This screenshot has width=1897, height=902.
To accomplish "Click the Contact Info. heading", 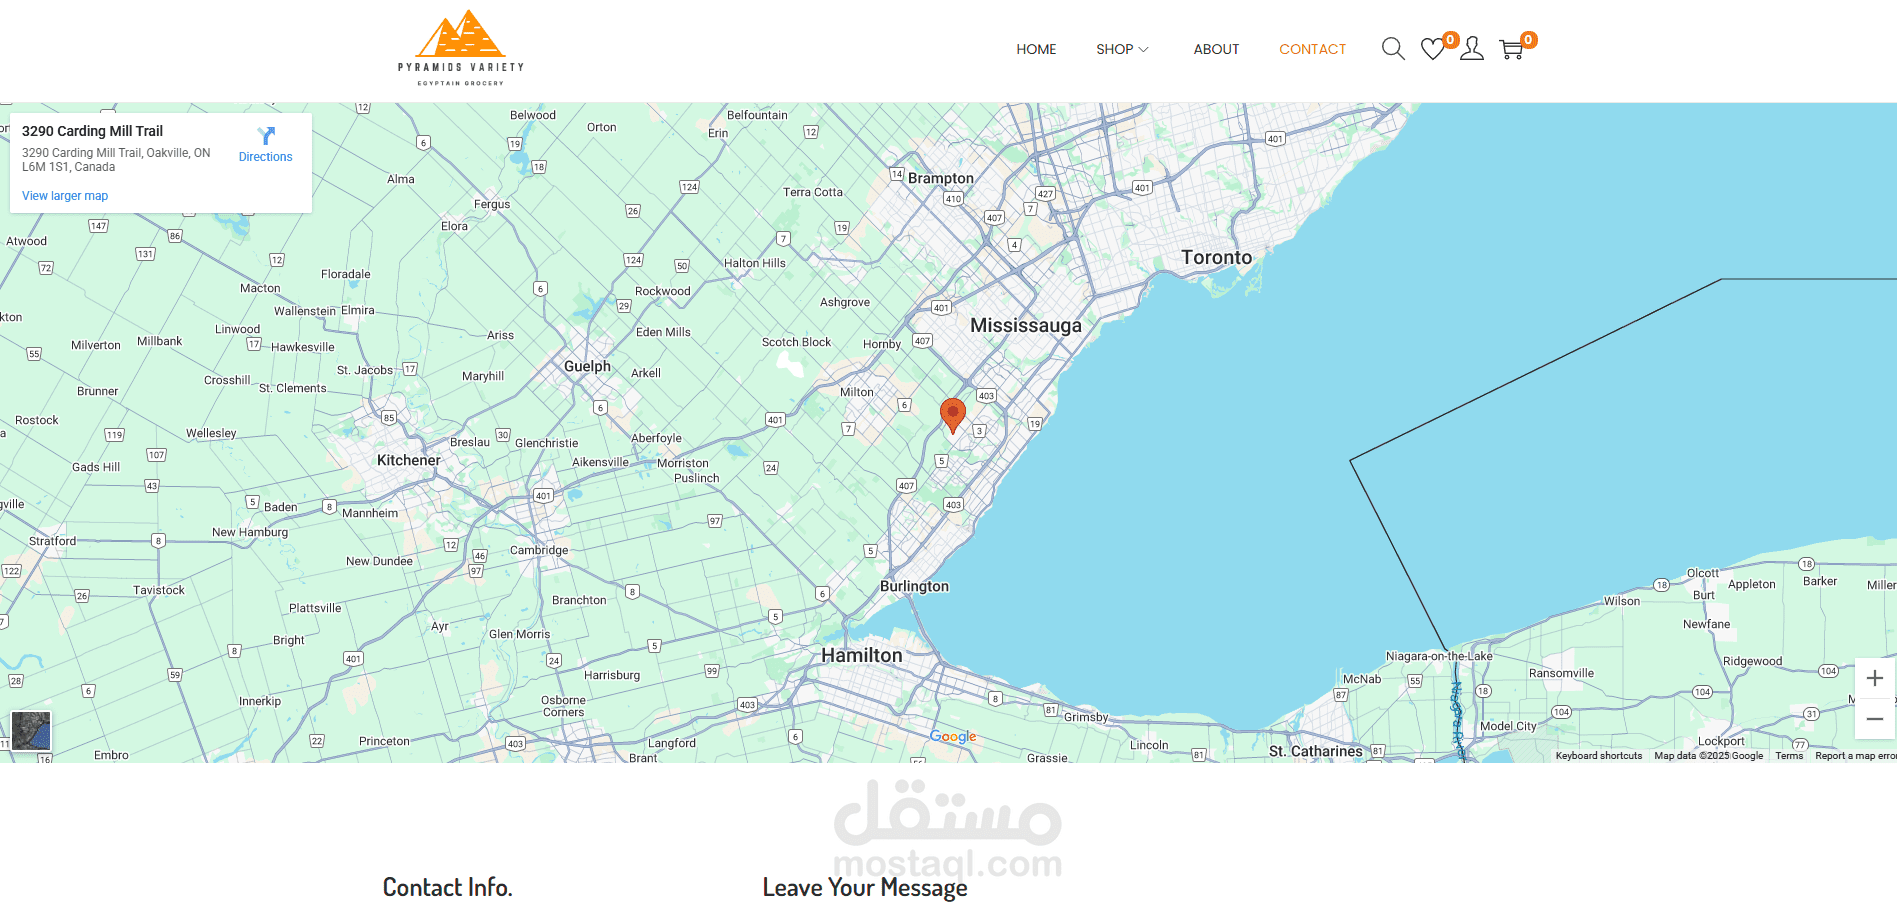I will (447, 887).
